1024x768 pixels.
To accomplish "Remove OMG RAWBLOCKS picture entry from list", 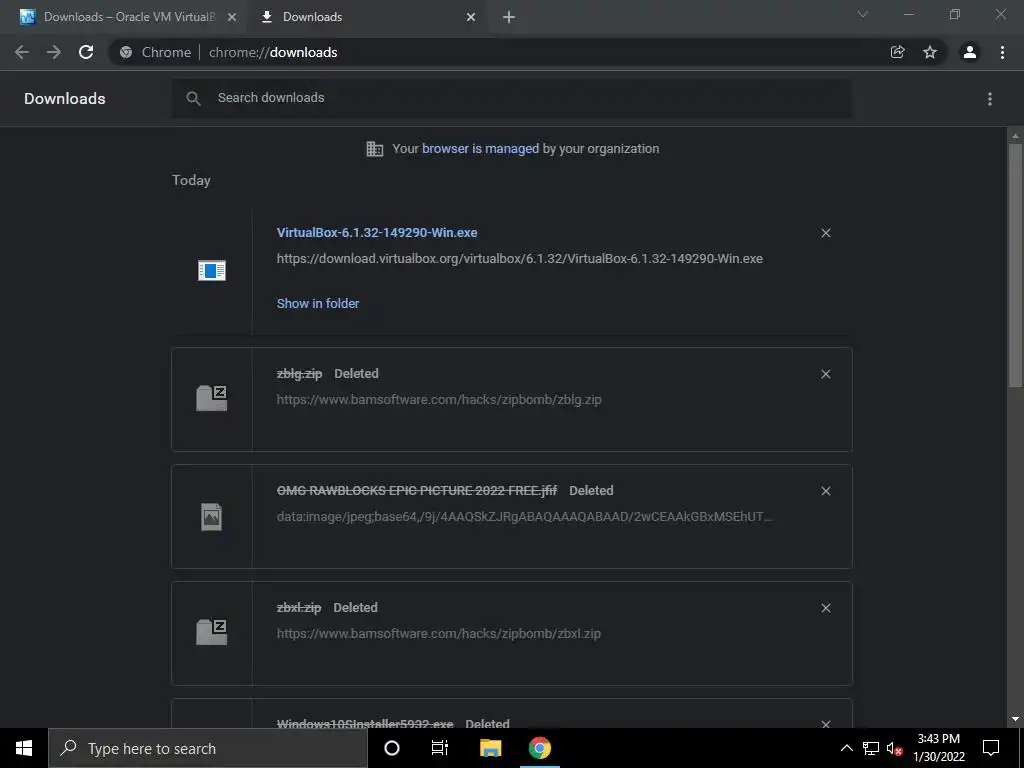I will pyautogui.click(x=825, y=491).
